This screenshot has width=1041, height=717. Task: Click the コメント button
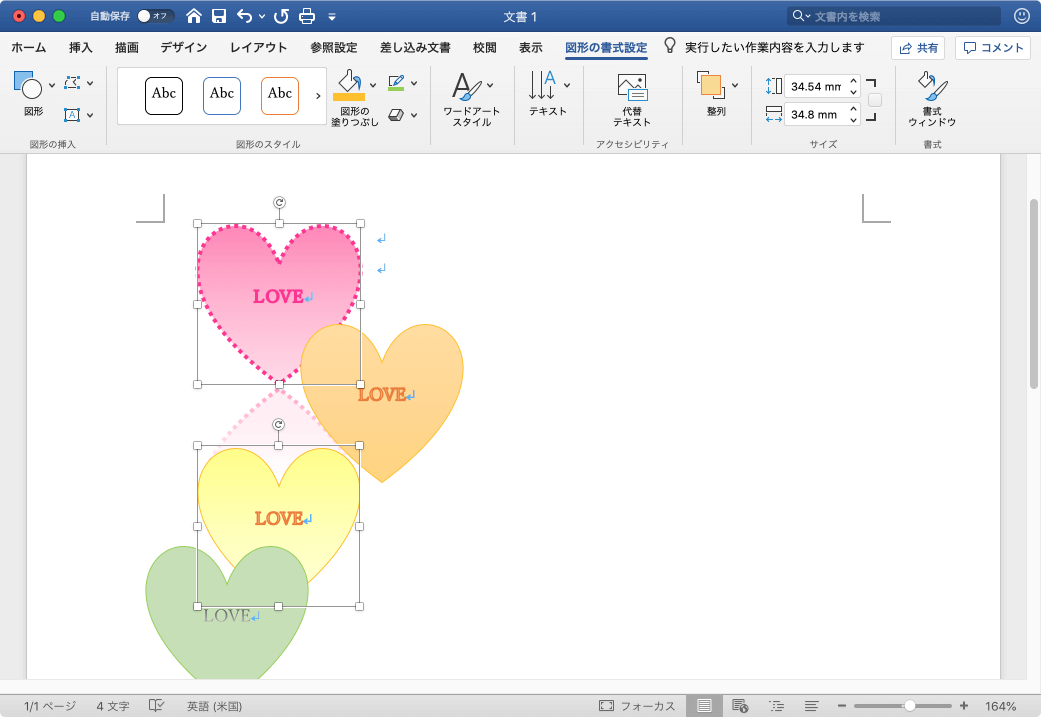tap(993, 48)
